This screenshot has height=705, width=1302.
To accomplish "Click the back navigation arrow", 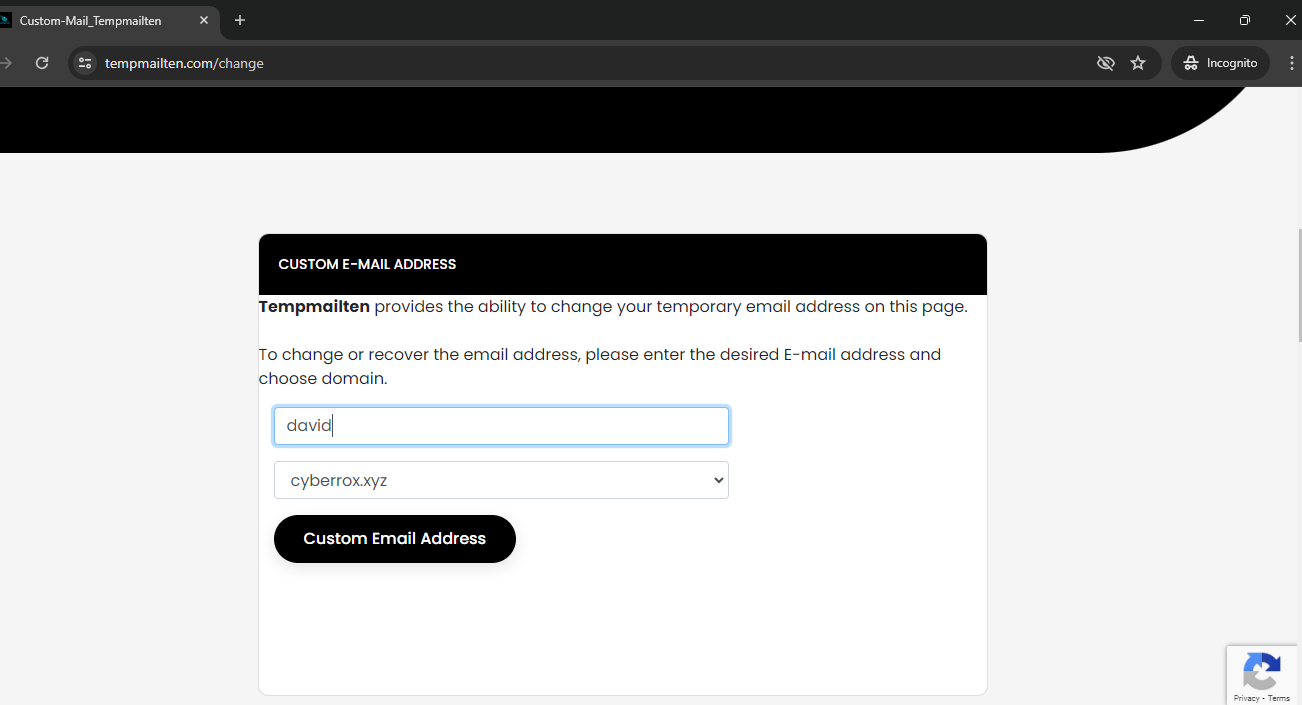I will pos(8,62).
